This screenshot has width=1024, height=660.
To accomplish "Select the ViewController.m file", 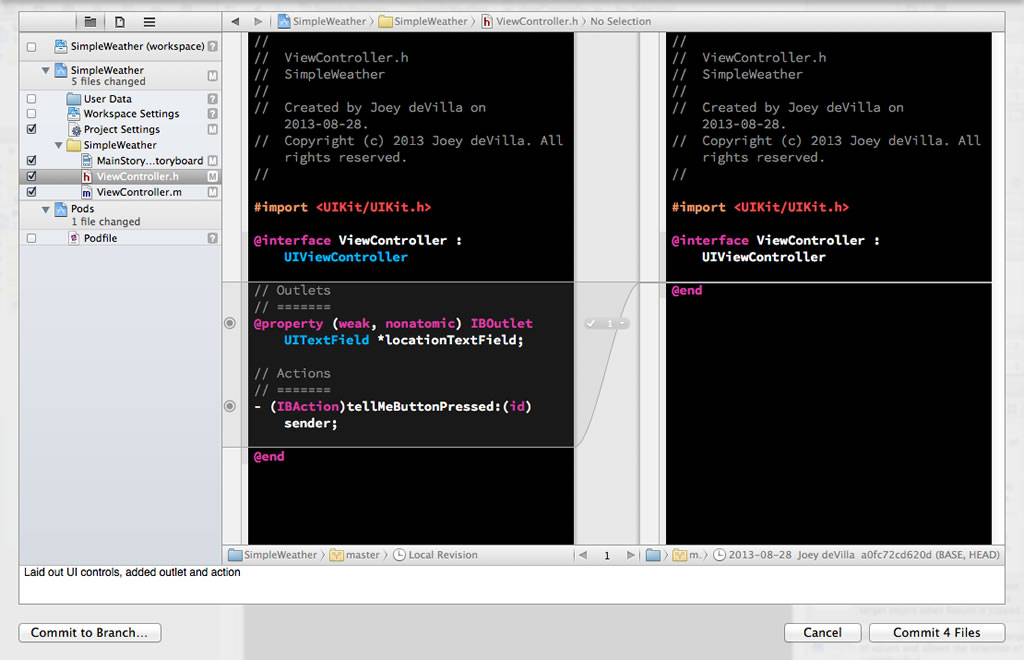I will 120,192.
